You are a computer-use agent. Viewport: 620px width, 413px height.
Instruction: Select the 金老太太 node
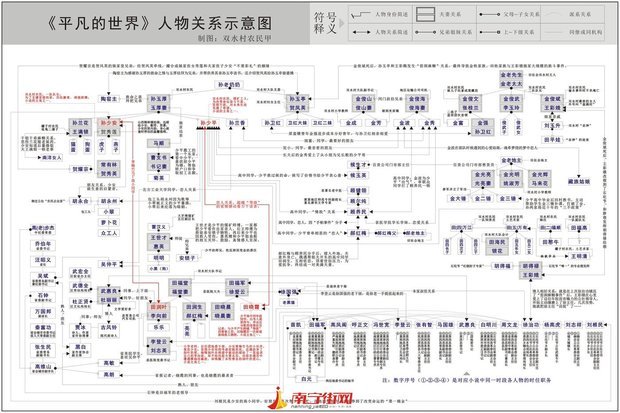pyautogui.click(x=511, y=84)
